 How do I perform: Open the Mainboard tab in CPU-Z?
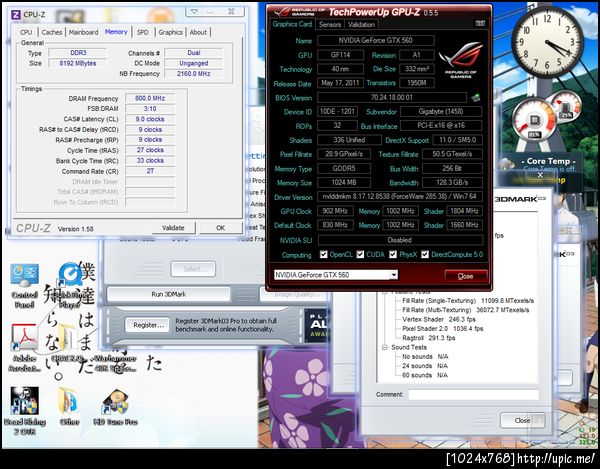tap(83, 32)
